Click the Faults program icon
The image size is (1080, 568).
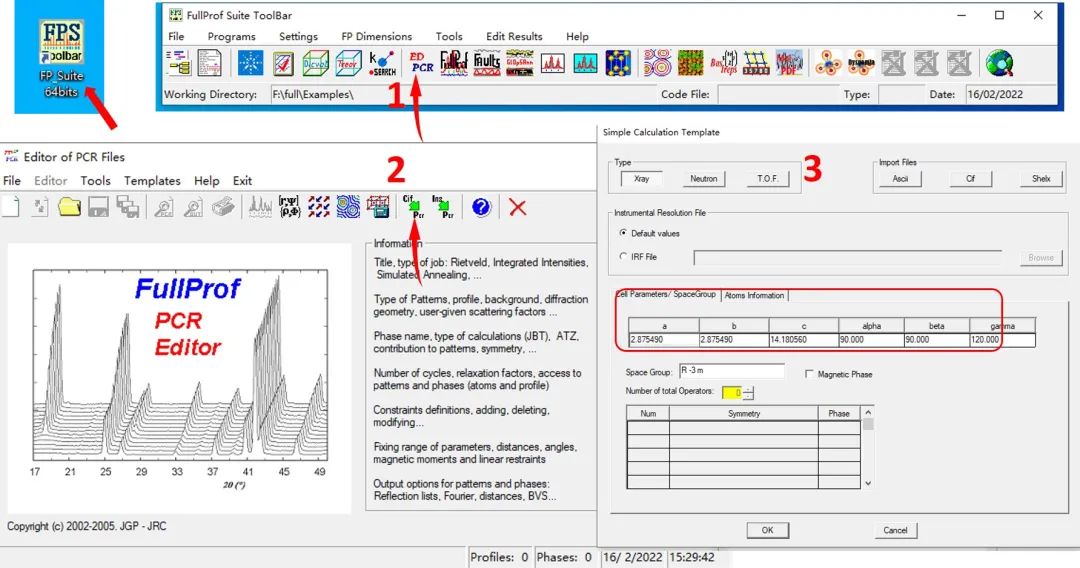pos(487,63)
